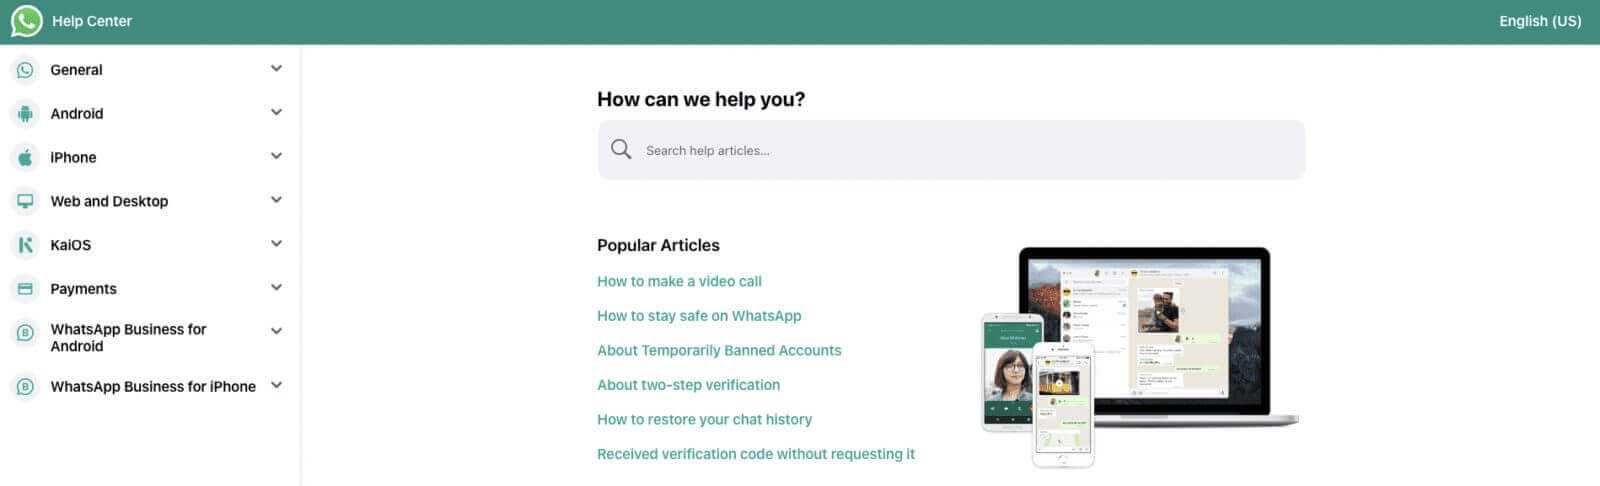Click the KaiOS K icon
The height and width of the screenshot is (486, 1600).
click(25, 245)
